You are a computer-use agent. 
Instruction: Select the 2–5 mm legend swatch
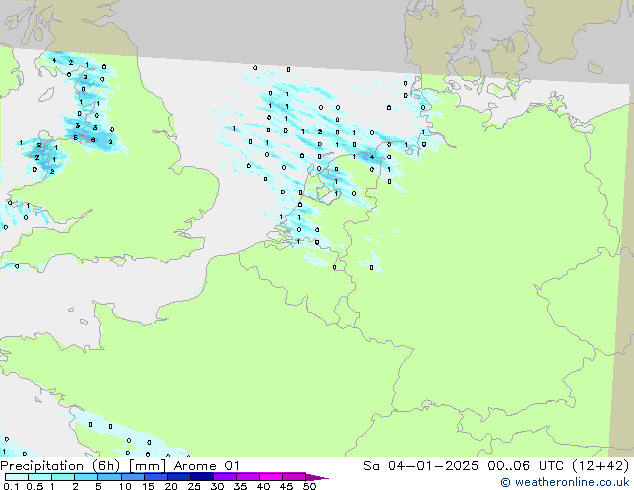pyautogui.click(x=86, y=477)
